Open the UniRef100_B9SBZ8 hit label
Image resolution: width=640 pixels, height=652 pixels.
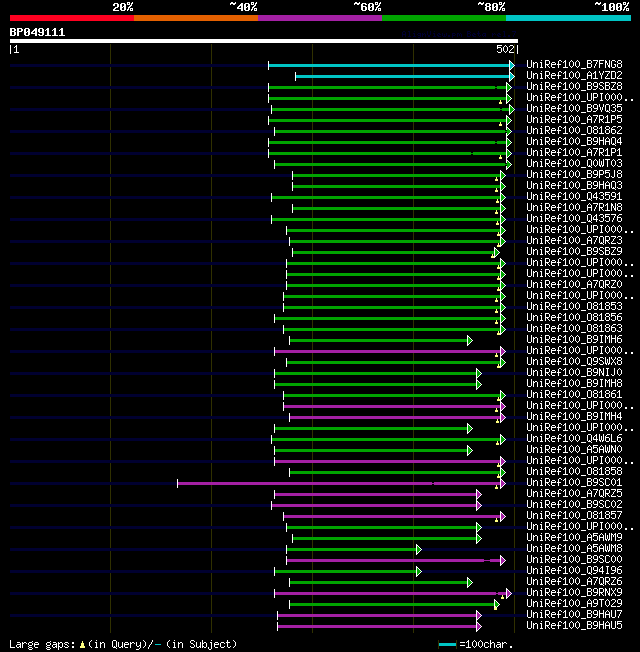tap(574, 86)
